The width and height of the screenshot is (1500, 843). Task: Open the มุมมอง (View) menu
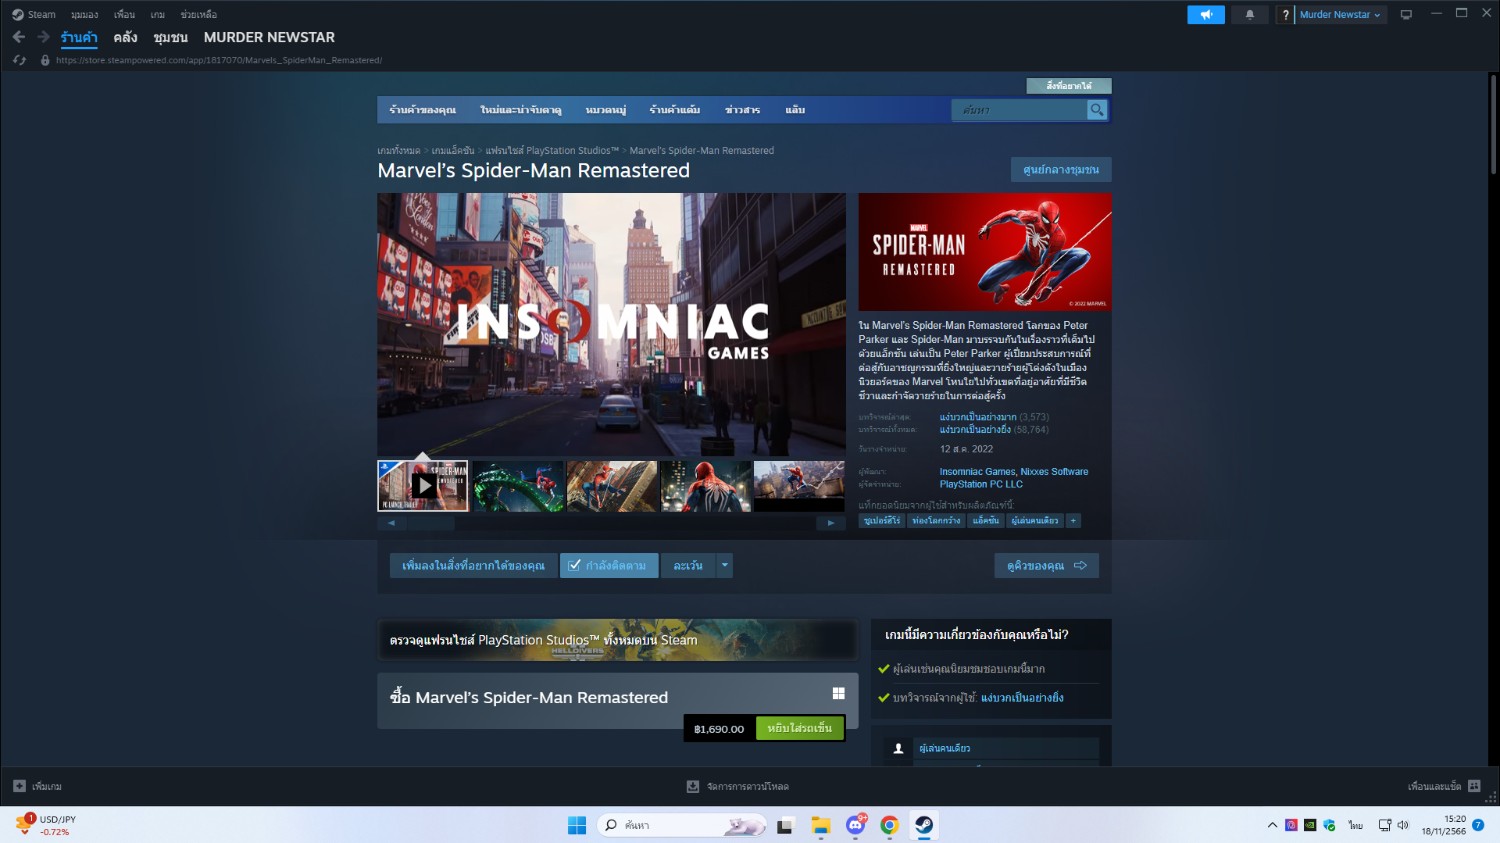pos(84,15)
